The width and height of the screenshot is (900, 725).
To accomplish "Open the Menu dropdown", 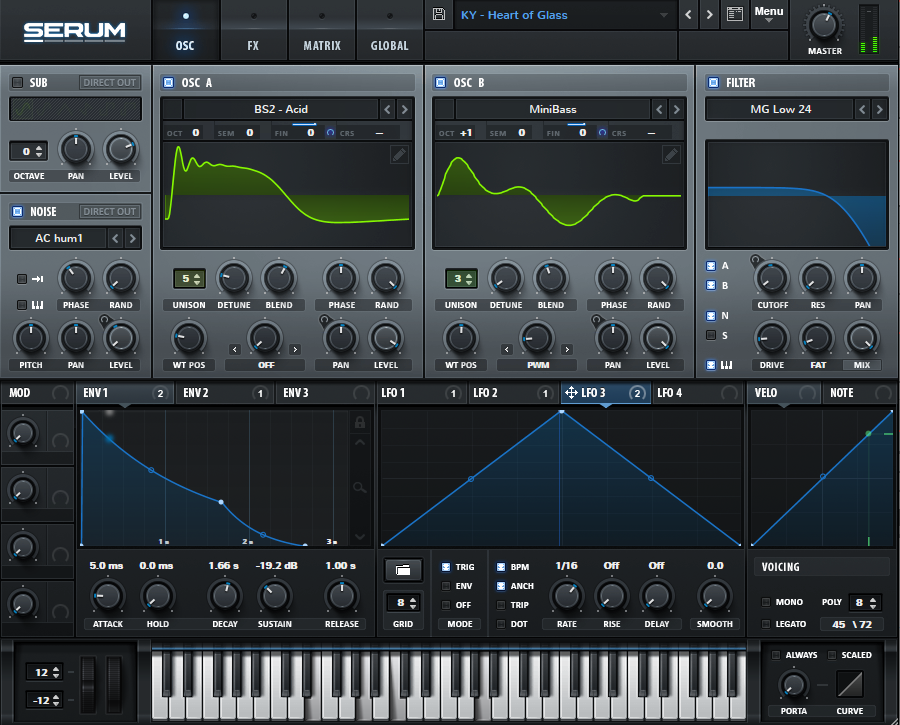I will point(769,14).
